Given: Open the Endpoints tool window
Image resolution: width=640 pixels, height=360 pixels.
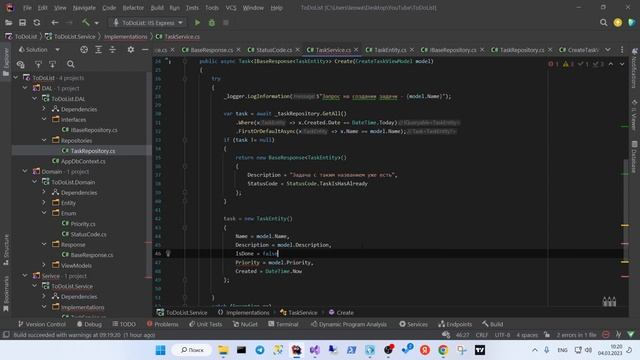Looking at the screenshot, I should point(455,324).
